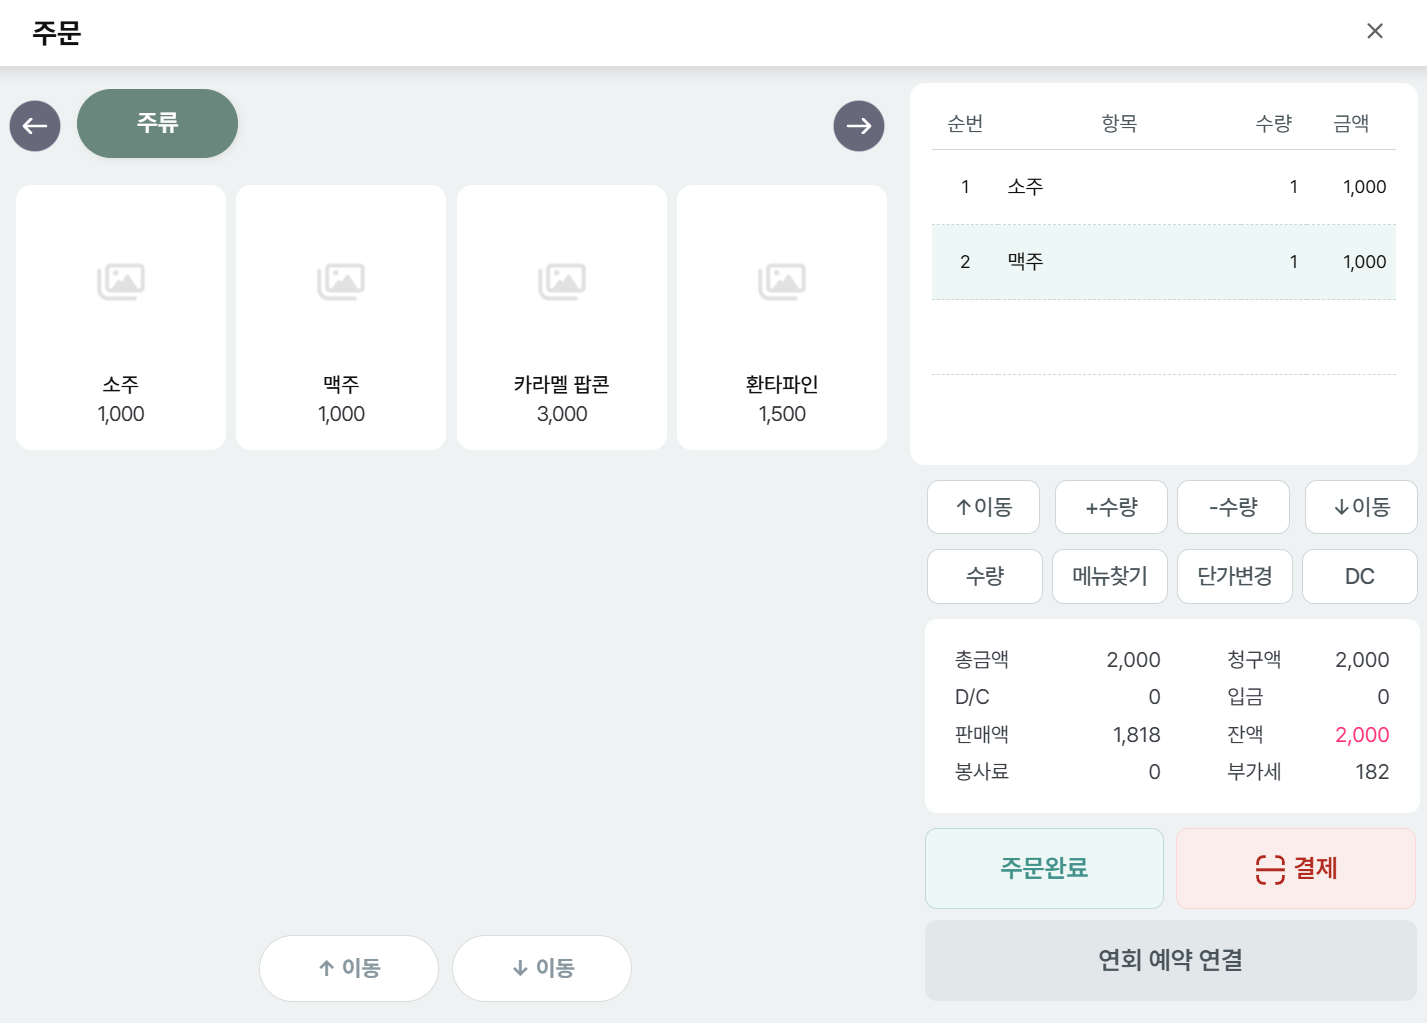Increase quantity with +수량 button
This screenshot has width=1427, height=1023.
(1111, 507)
